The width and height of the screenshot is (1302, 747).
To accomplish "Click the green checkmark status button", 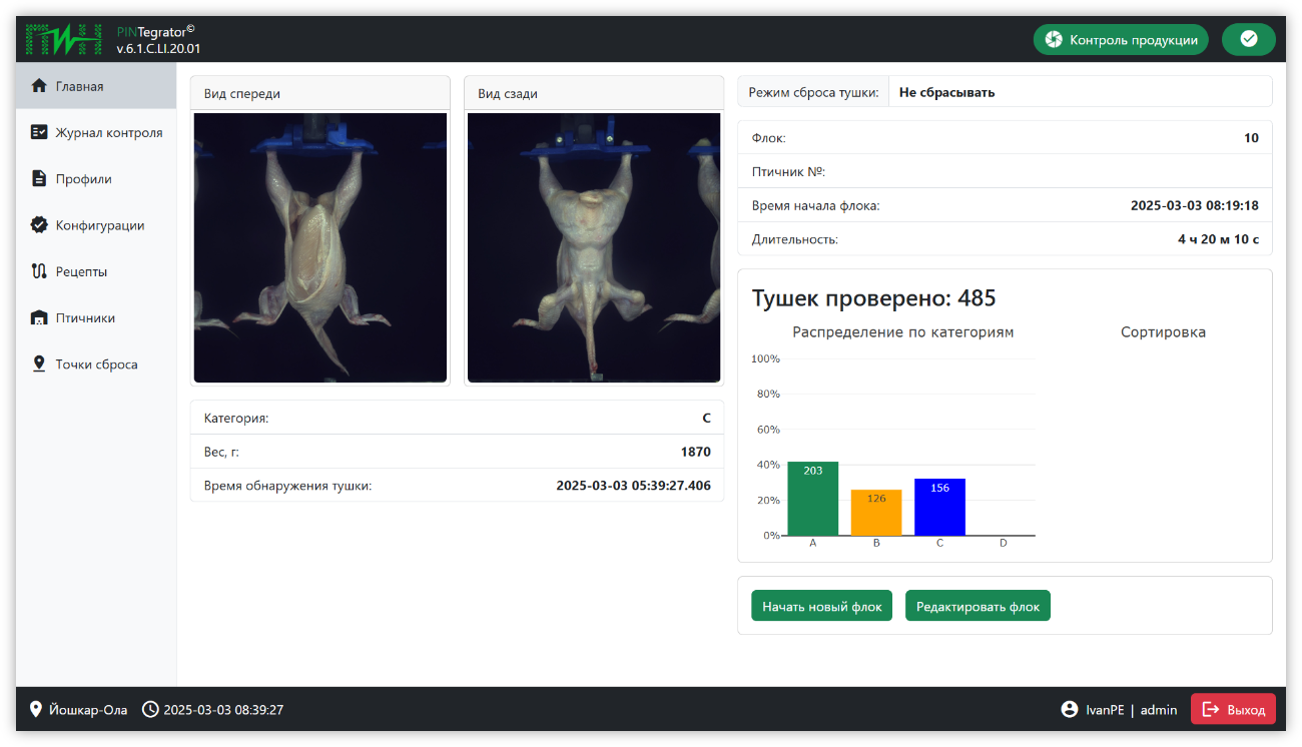I will [1248, 39].
